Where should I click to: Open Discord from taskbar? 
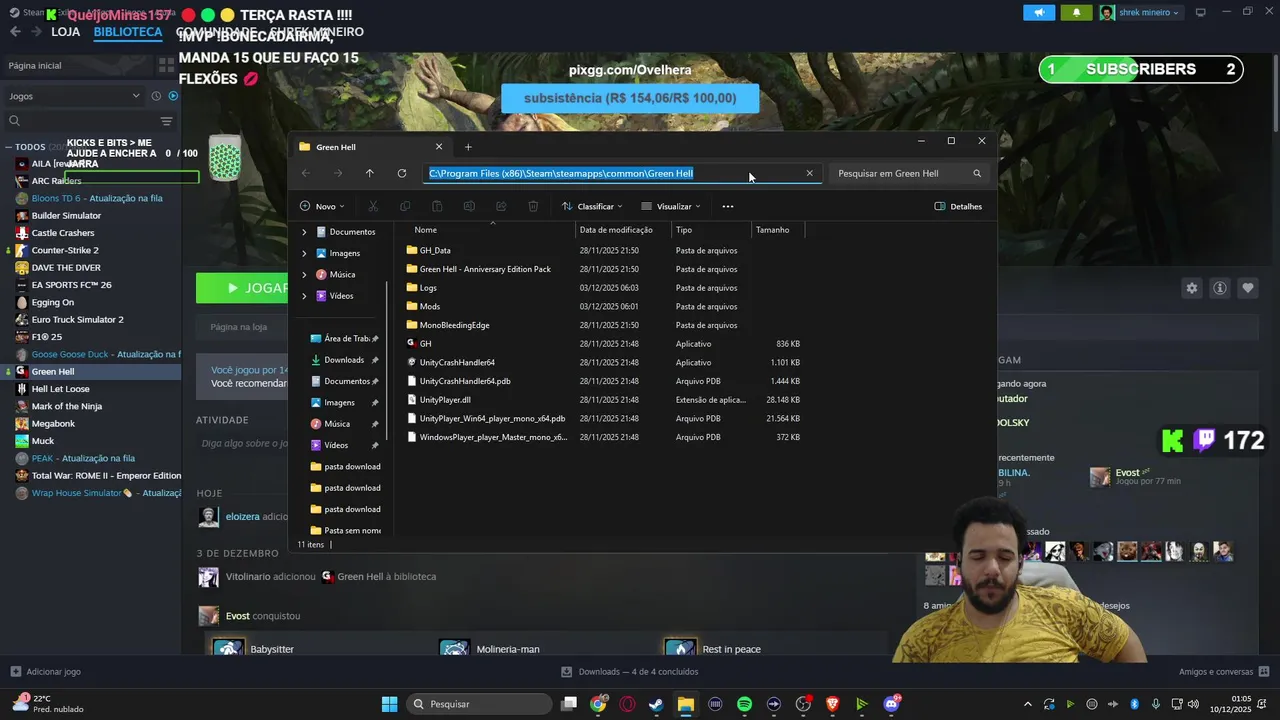[x=891, y=704]
